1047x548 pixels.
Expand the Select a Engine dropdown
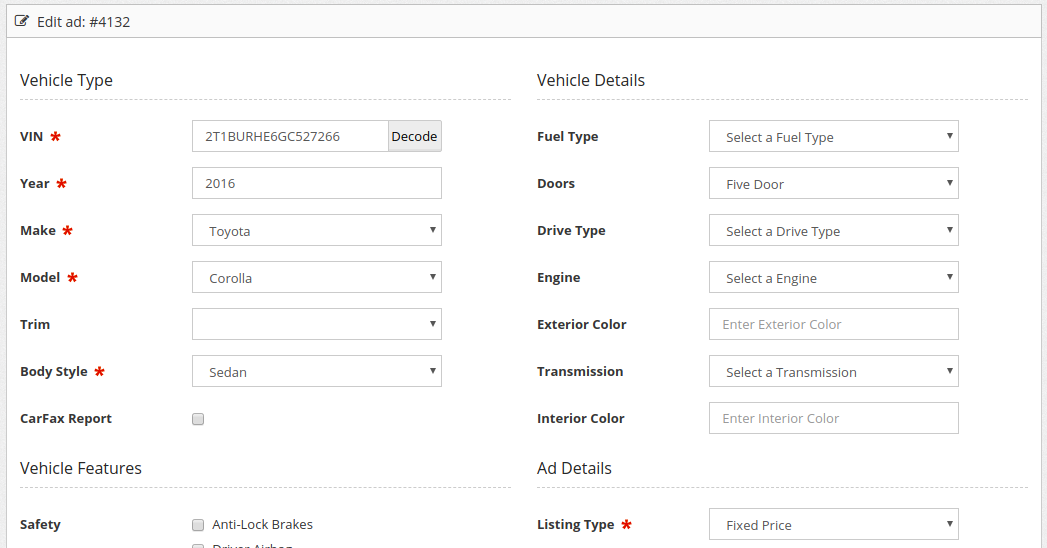pos(833,278)
